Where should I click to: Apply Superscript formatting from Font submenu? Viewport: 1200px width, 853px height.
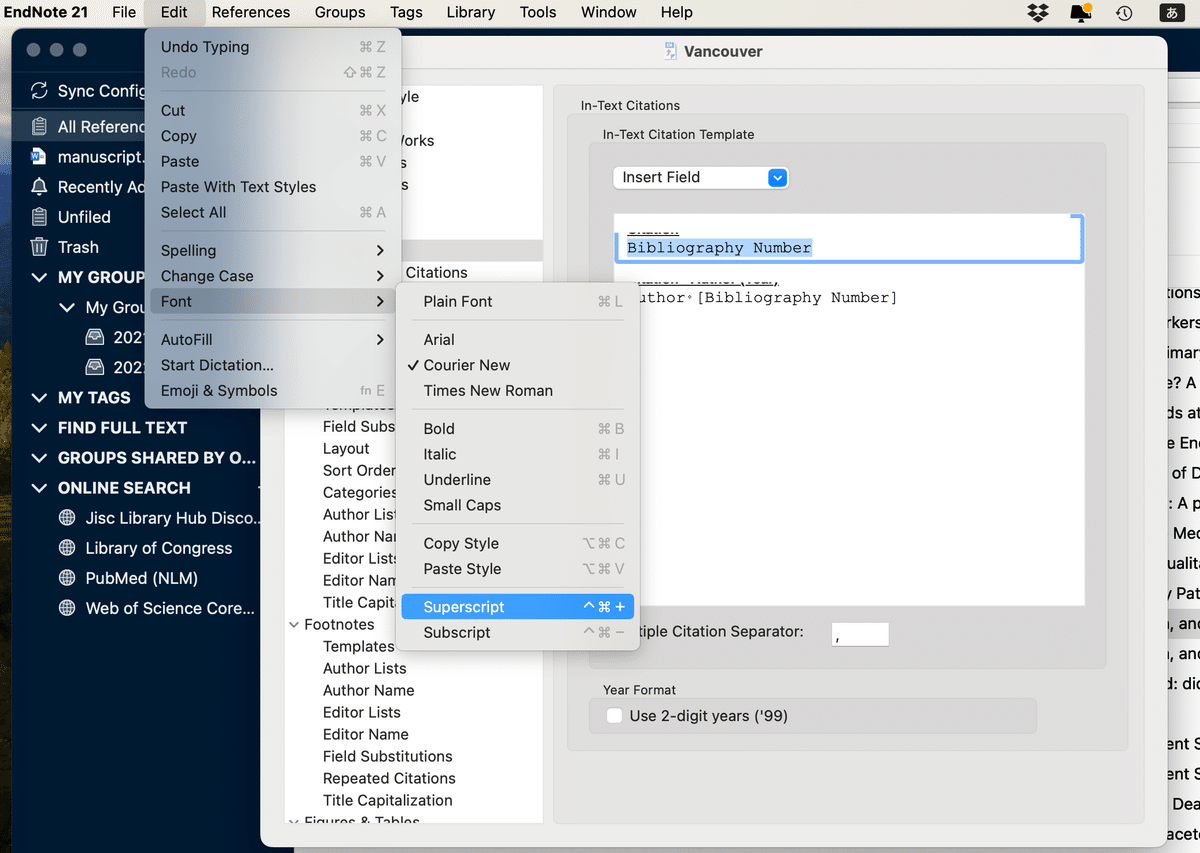[x=463, y=606]
